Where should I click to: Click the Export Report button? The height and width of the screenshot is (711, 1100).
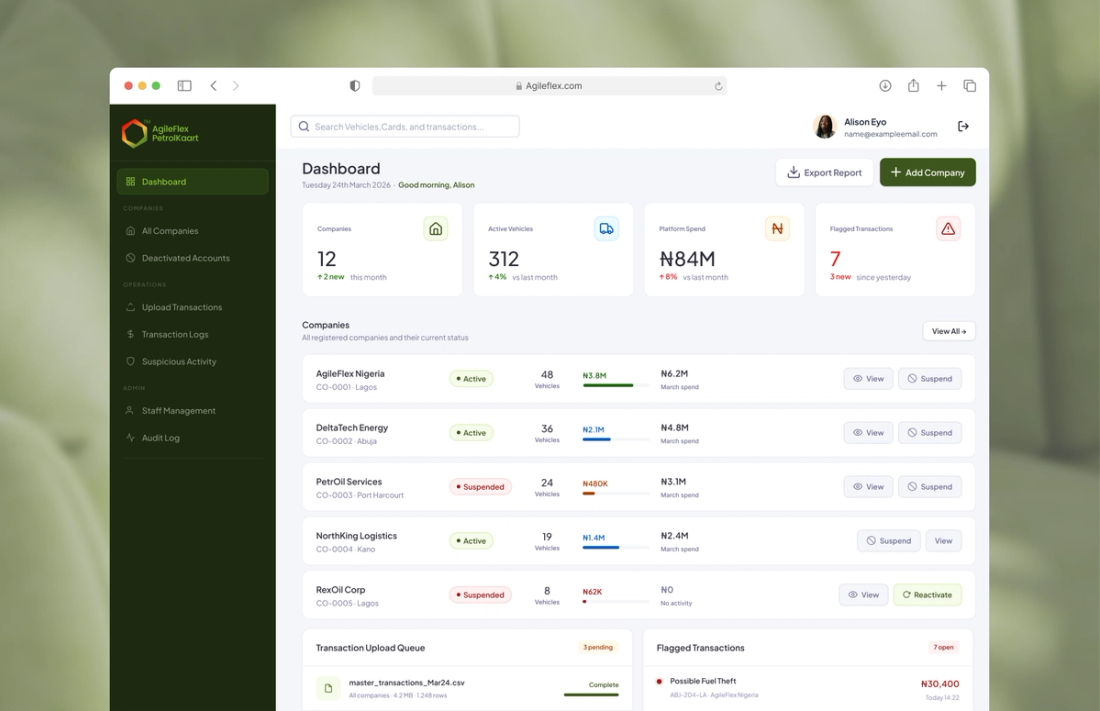[824, 172]
